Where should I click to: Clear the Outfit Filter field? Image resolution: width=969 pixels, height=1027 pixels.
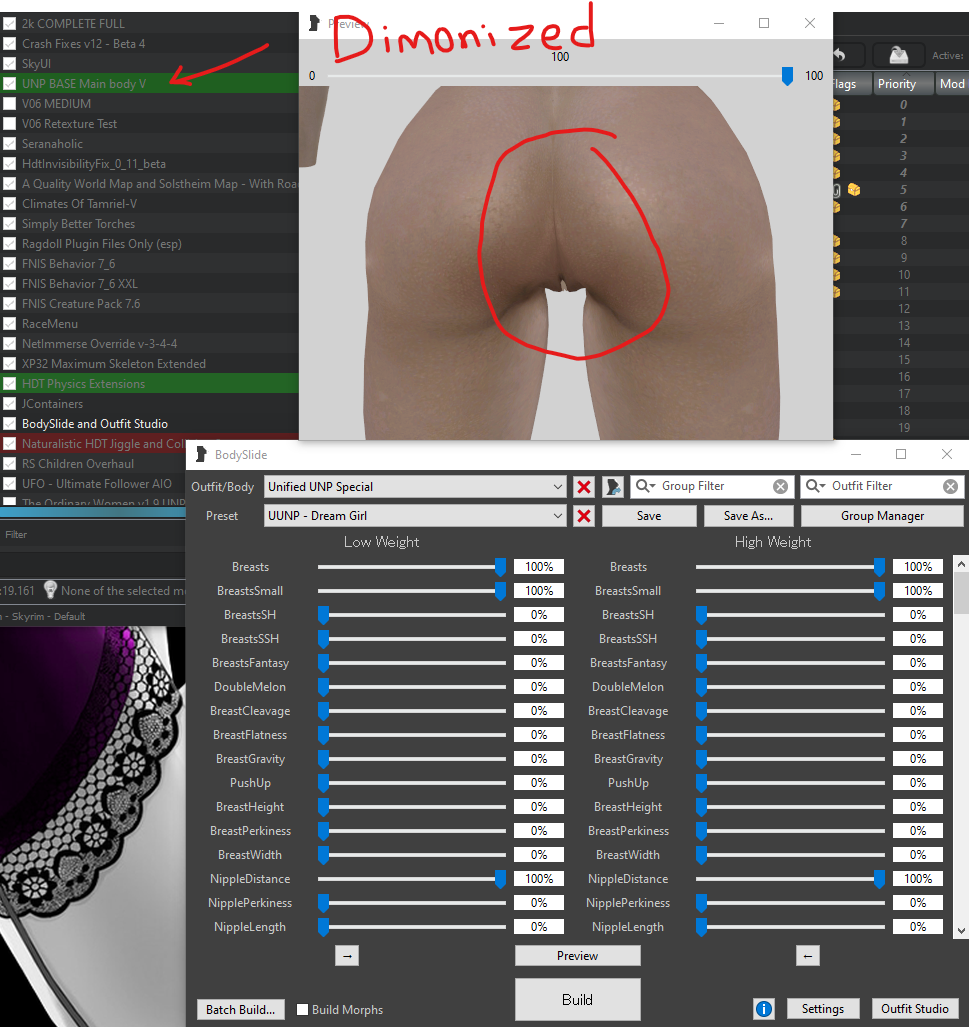[x=950, y=486]
